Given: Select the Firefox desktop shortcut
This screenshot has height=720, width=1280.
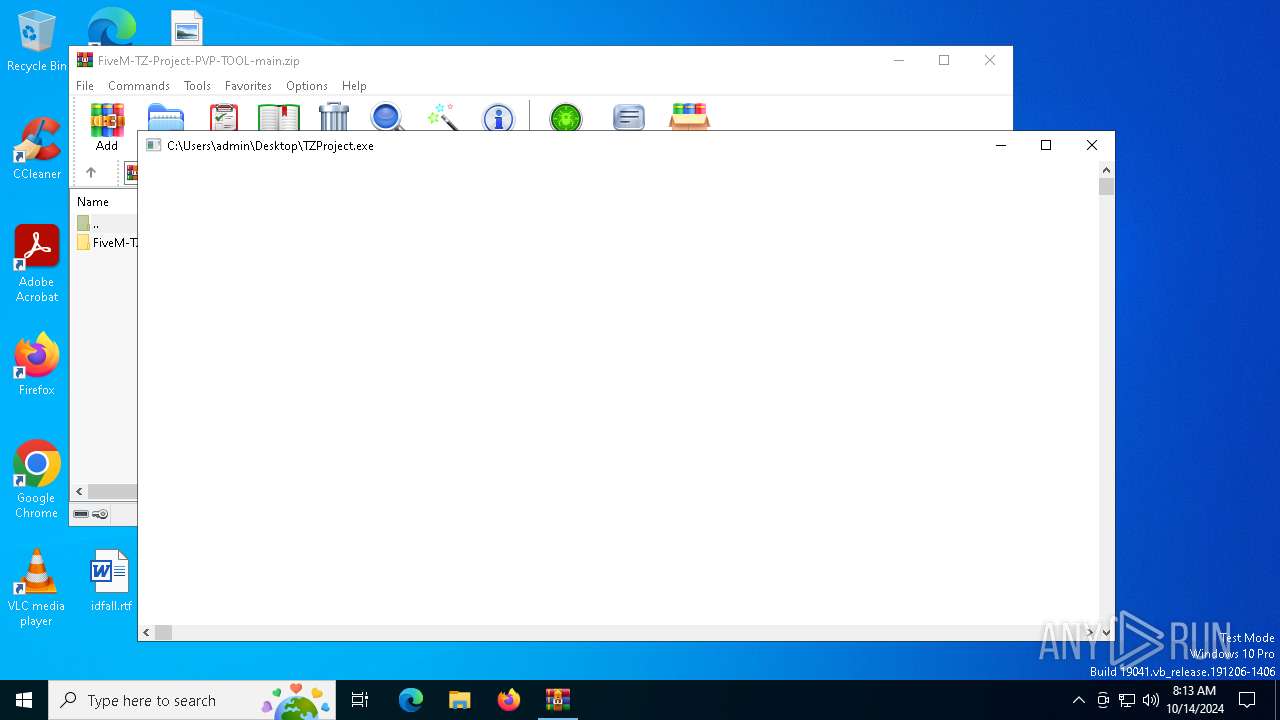Looking at the screenshot, I should (x=37, y=365).
